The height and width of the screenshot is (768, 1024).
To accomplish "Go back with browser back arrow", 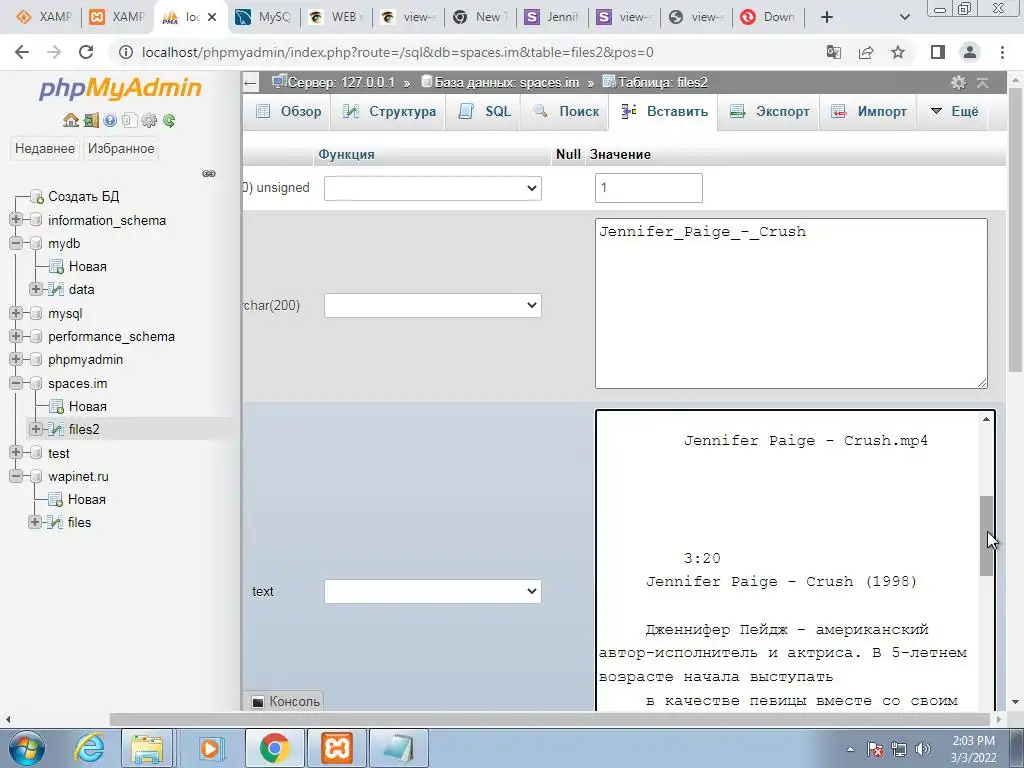I will coord(22,52).
